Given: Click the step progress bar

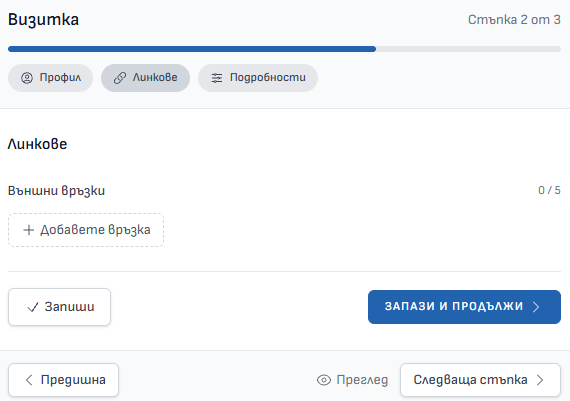Looking at the screenshot, I should pyautogui.click(x=284, y=49).
